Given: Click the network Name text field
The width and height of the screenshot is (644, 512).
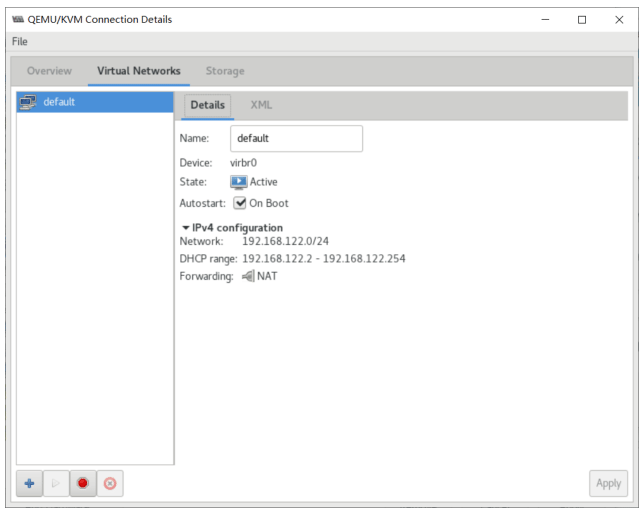Looking at the screenshot, I should (x=296, y=139).
